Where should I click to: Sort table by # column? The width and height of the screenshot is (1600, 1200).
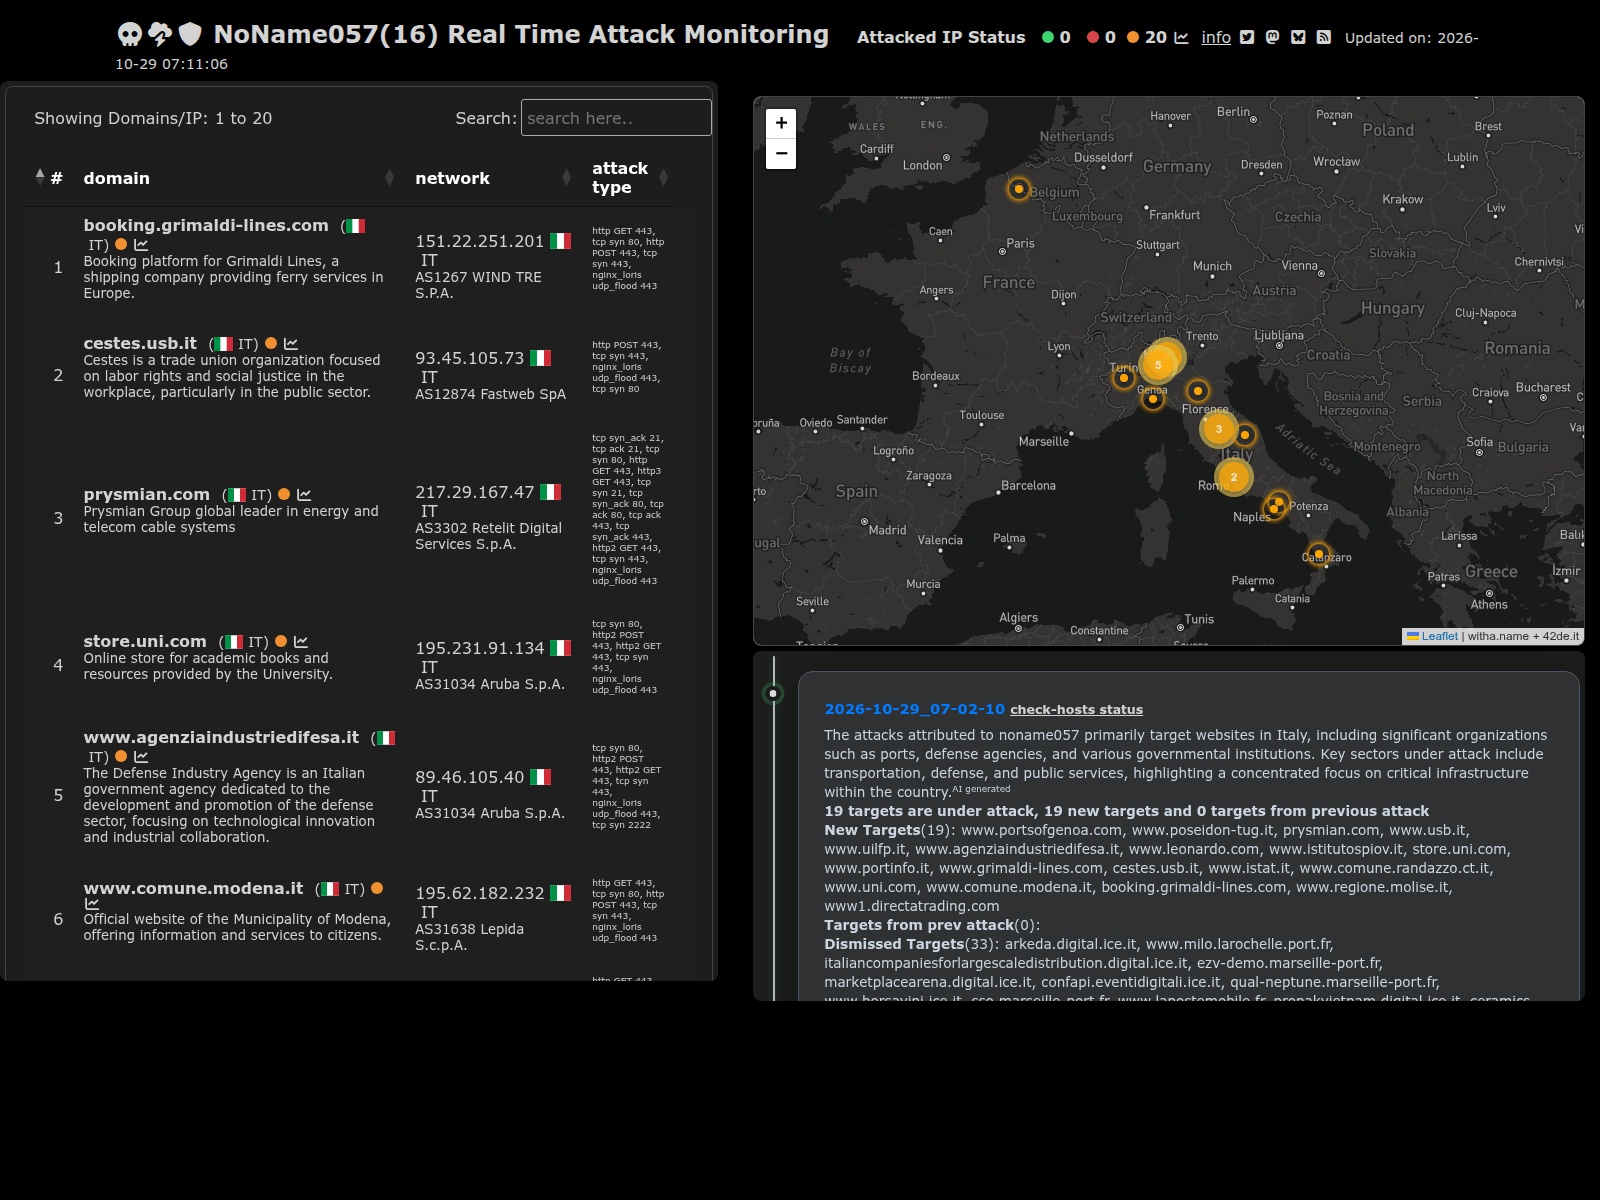(49, 178)
